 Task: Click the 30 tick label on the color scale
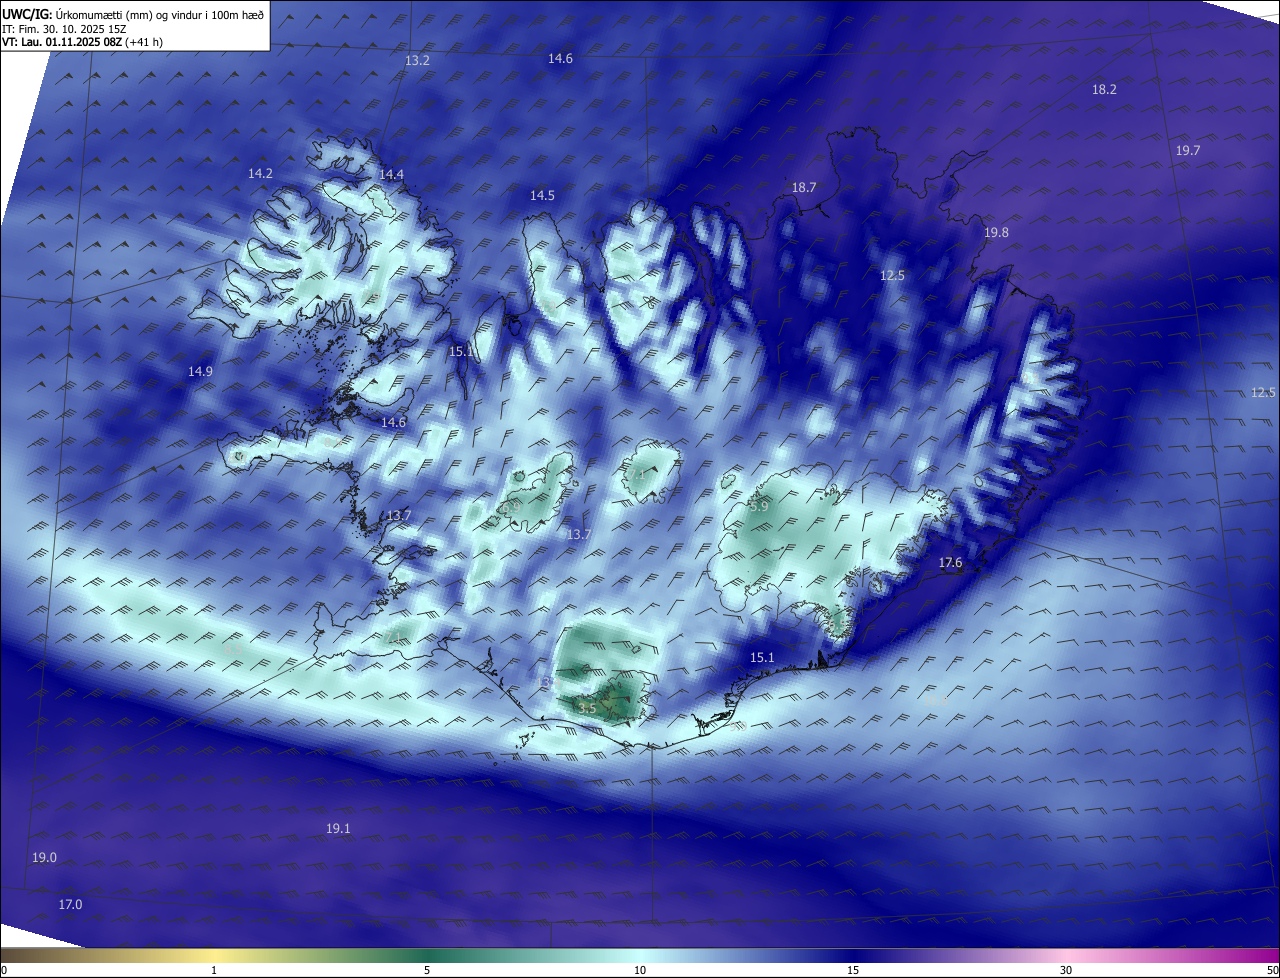(1066, 970)
